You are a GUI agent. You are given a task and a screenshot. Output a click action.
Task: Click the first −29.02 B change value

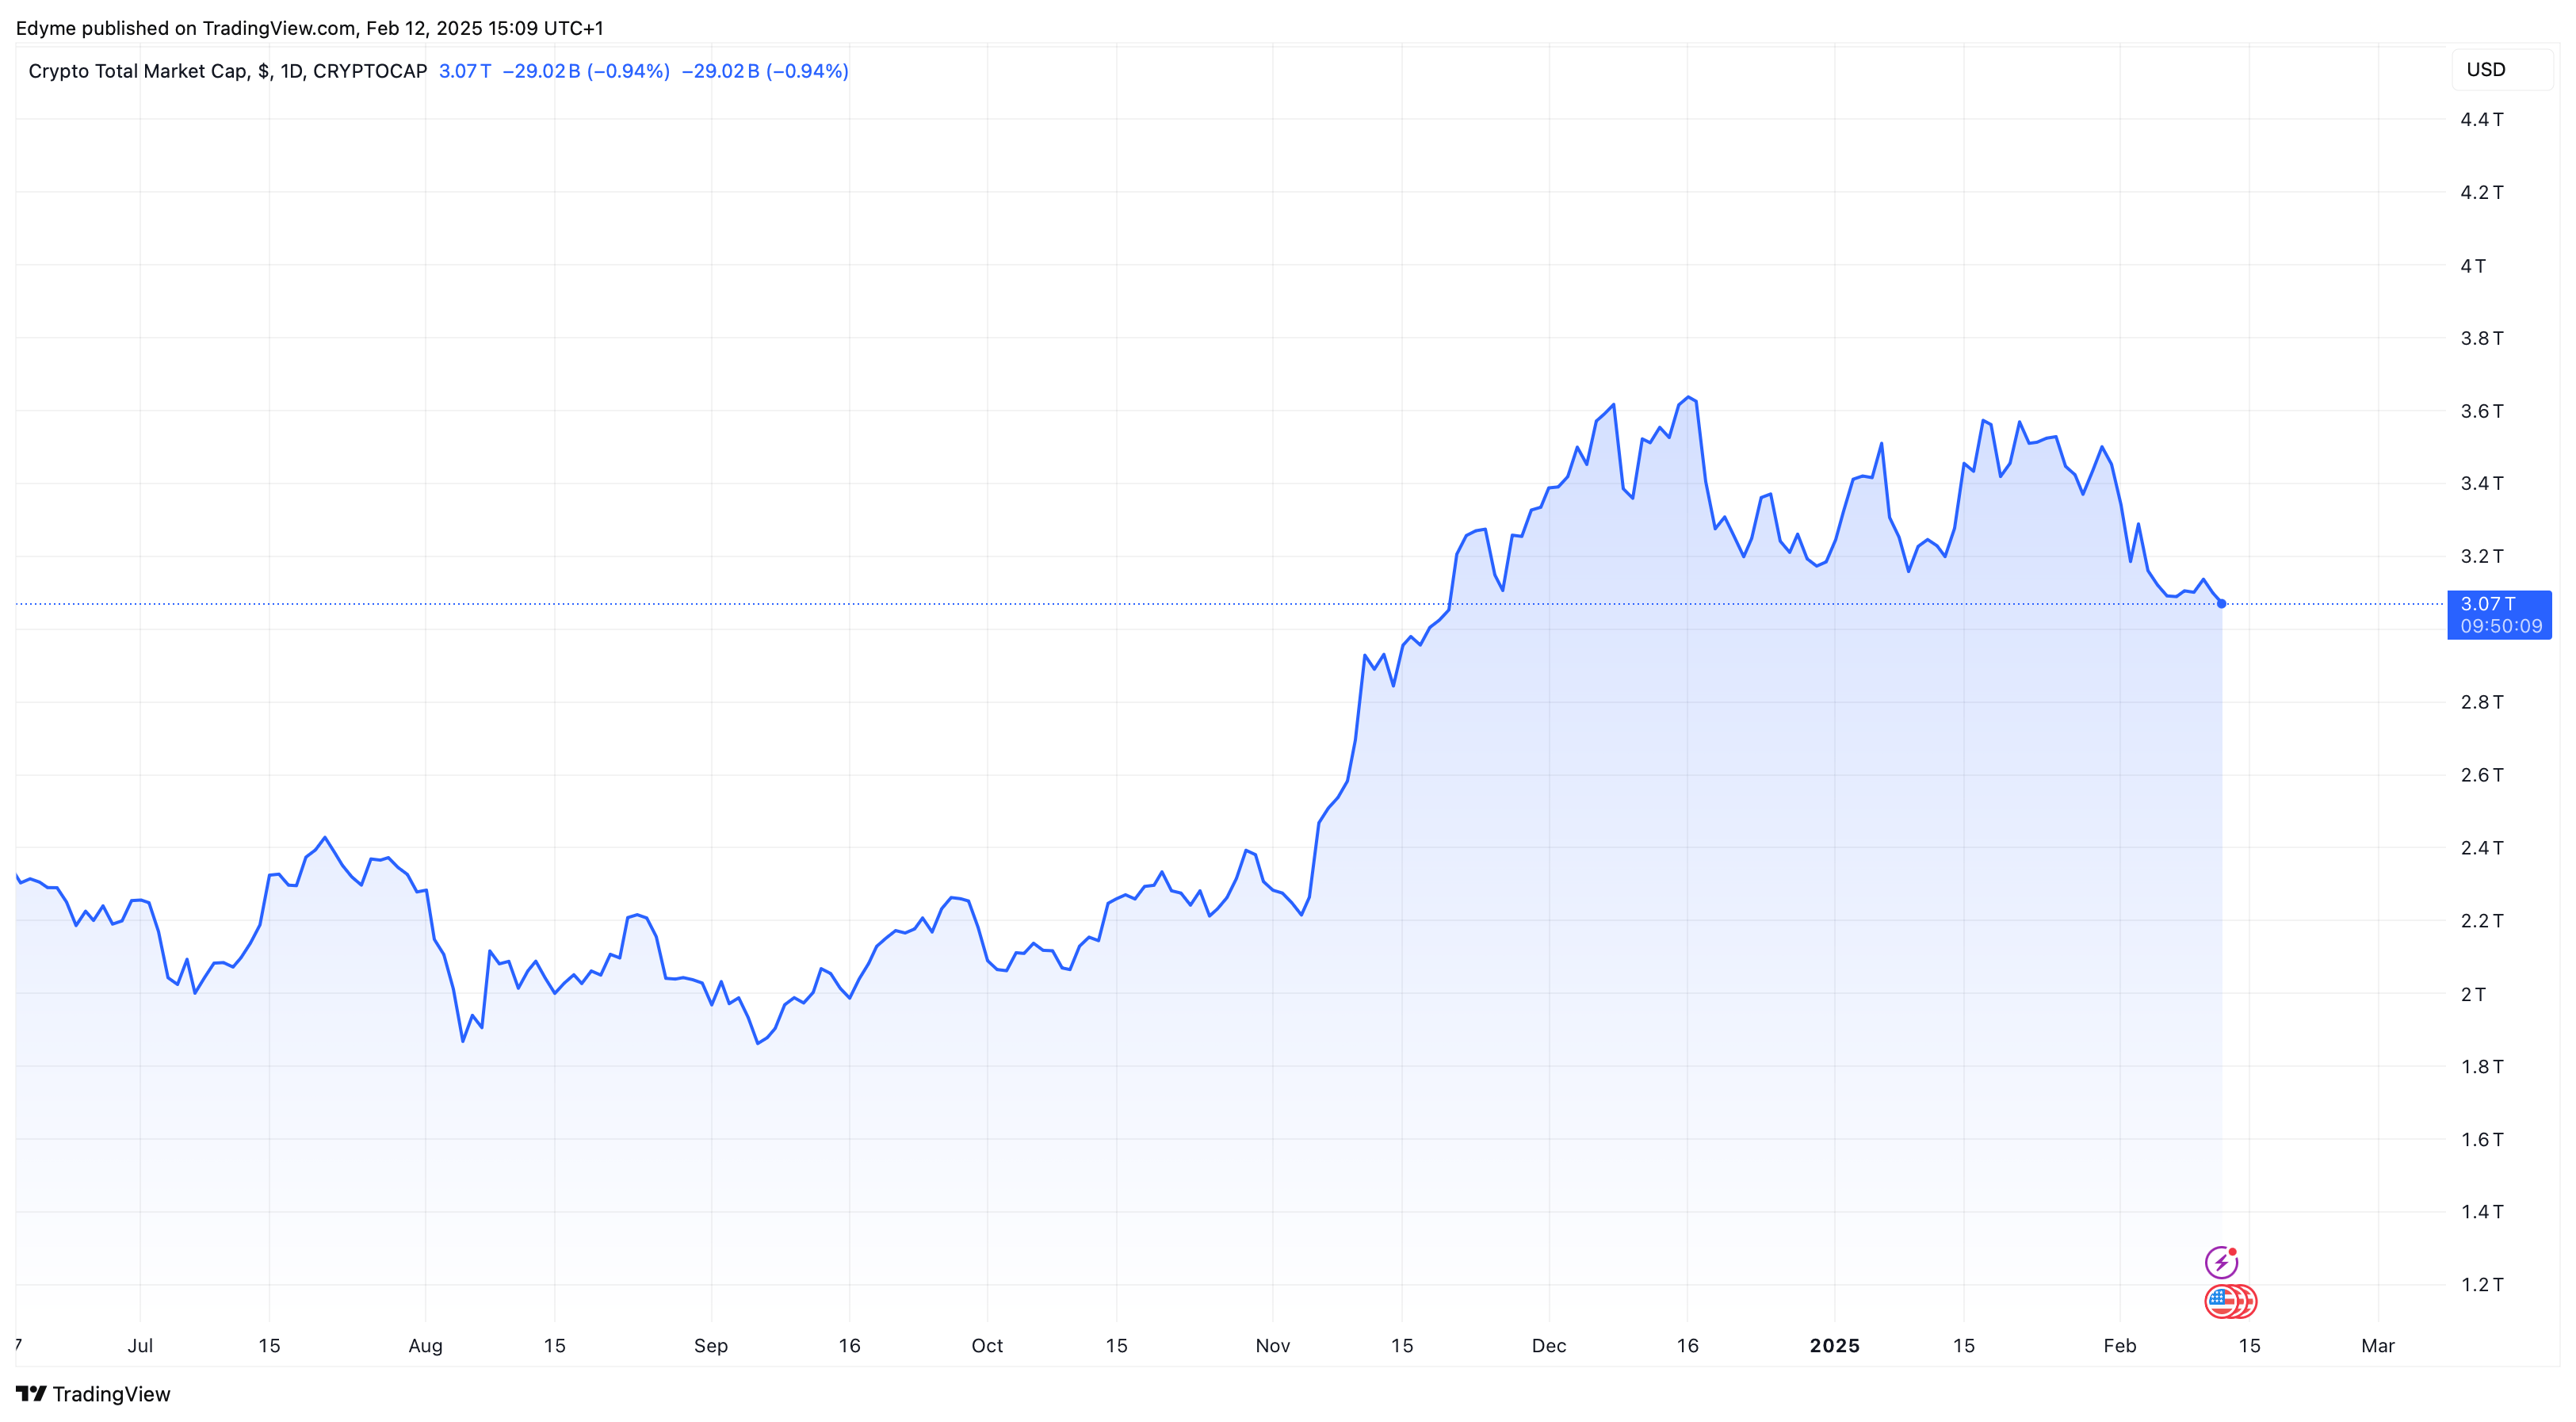tap(541, 71)
